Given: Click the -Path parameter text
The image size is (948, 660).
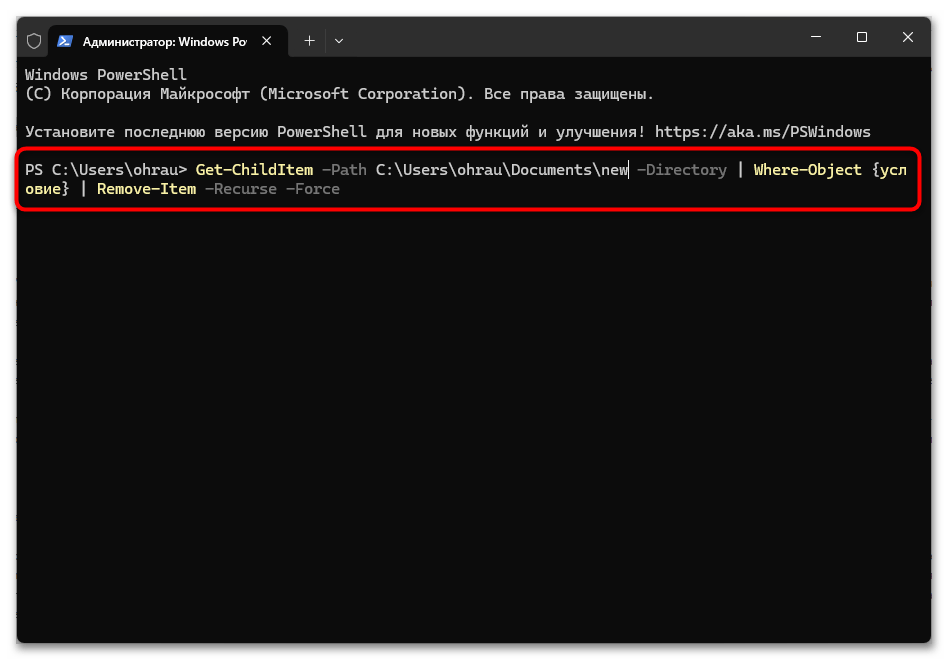Looking at the screenshot, I should pyautogui.click(x=345, y=170).
